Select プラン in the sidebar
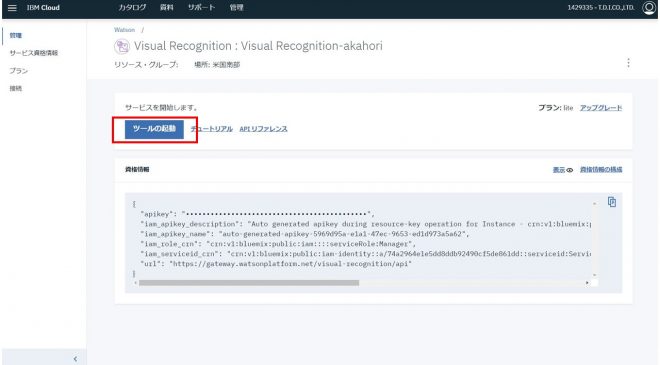Viewport: 660px width, 365px height. pos(19,71)
